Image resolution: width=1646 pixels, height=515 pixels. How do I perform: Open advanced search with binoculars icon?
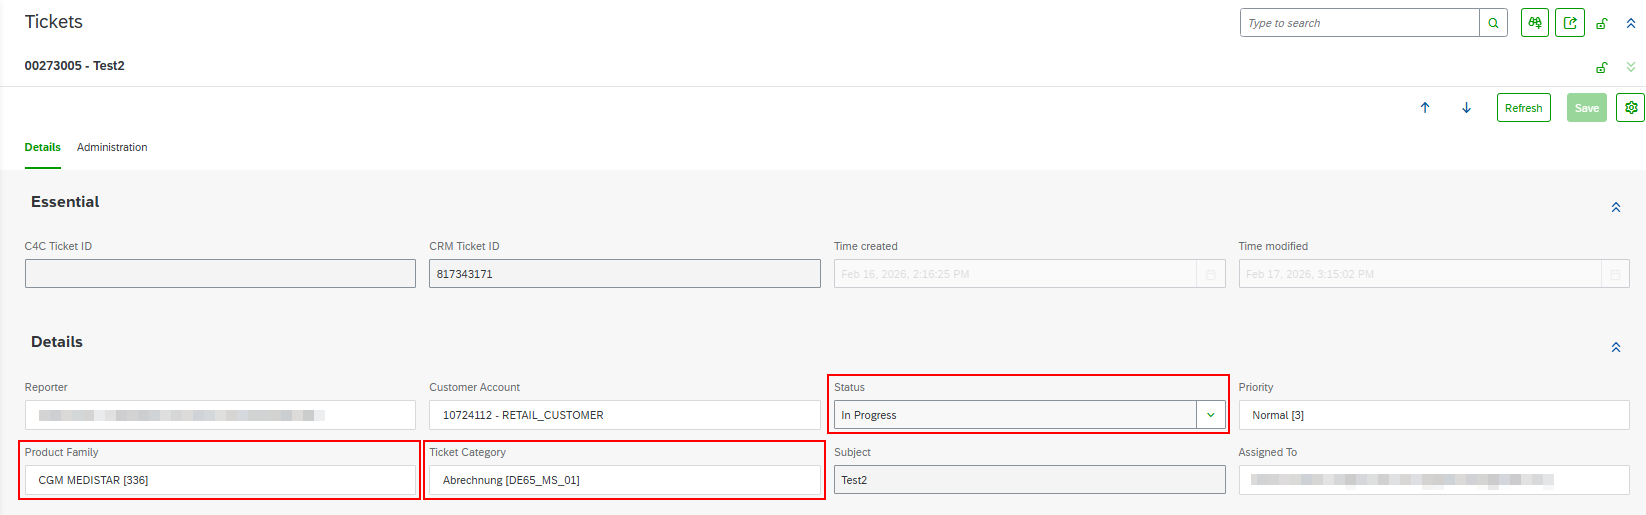click(x=1535, y=23)
